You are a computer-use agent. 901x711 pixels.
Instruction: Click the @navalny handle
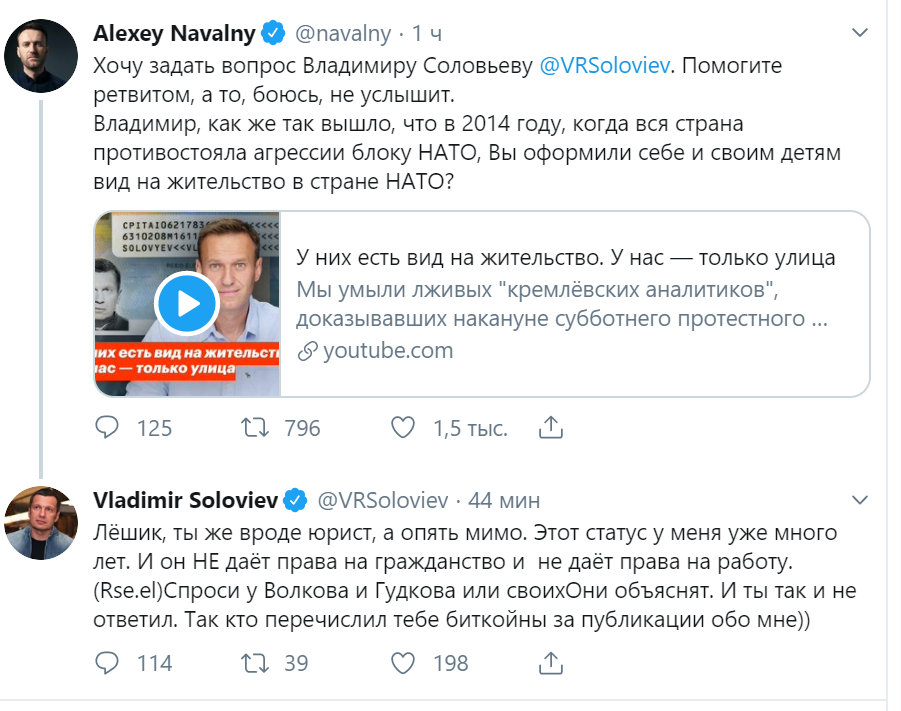tap(341, 33)
